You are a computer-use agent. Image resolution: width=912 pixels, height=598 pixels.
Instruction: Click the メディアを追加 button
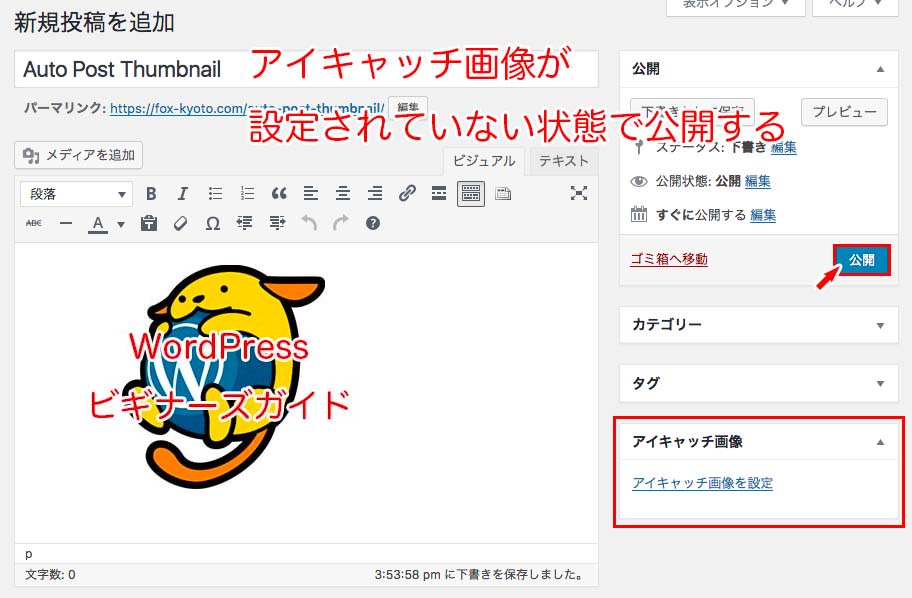79,155
